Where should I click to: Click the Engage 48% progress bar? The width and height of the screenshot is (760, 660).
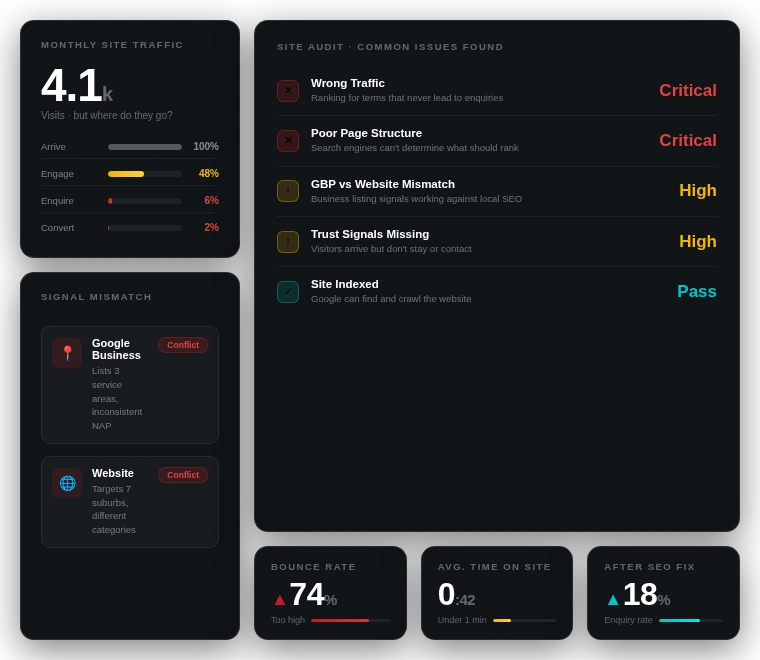(x=145, y=174)
